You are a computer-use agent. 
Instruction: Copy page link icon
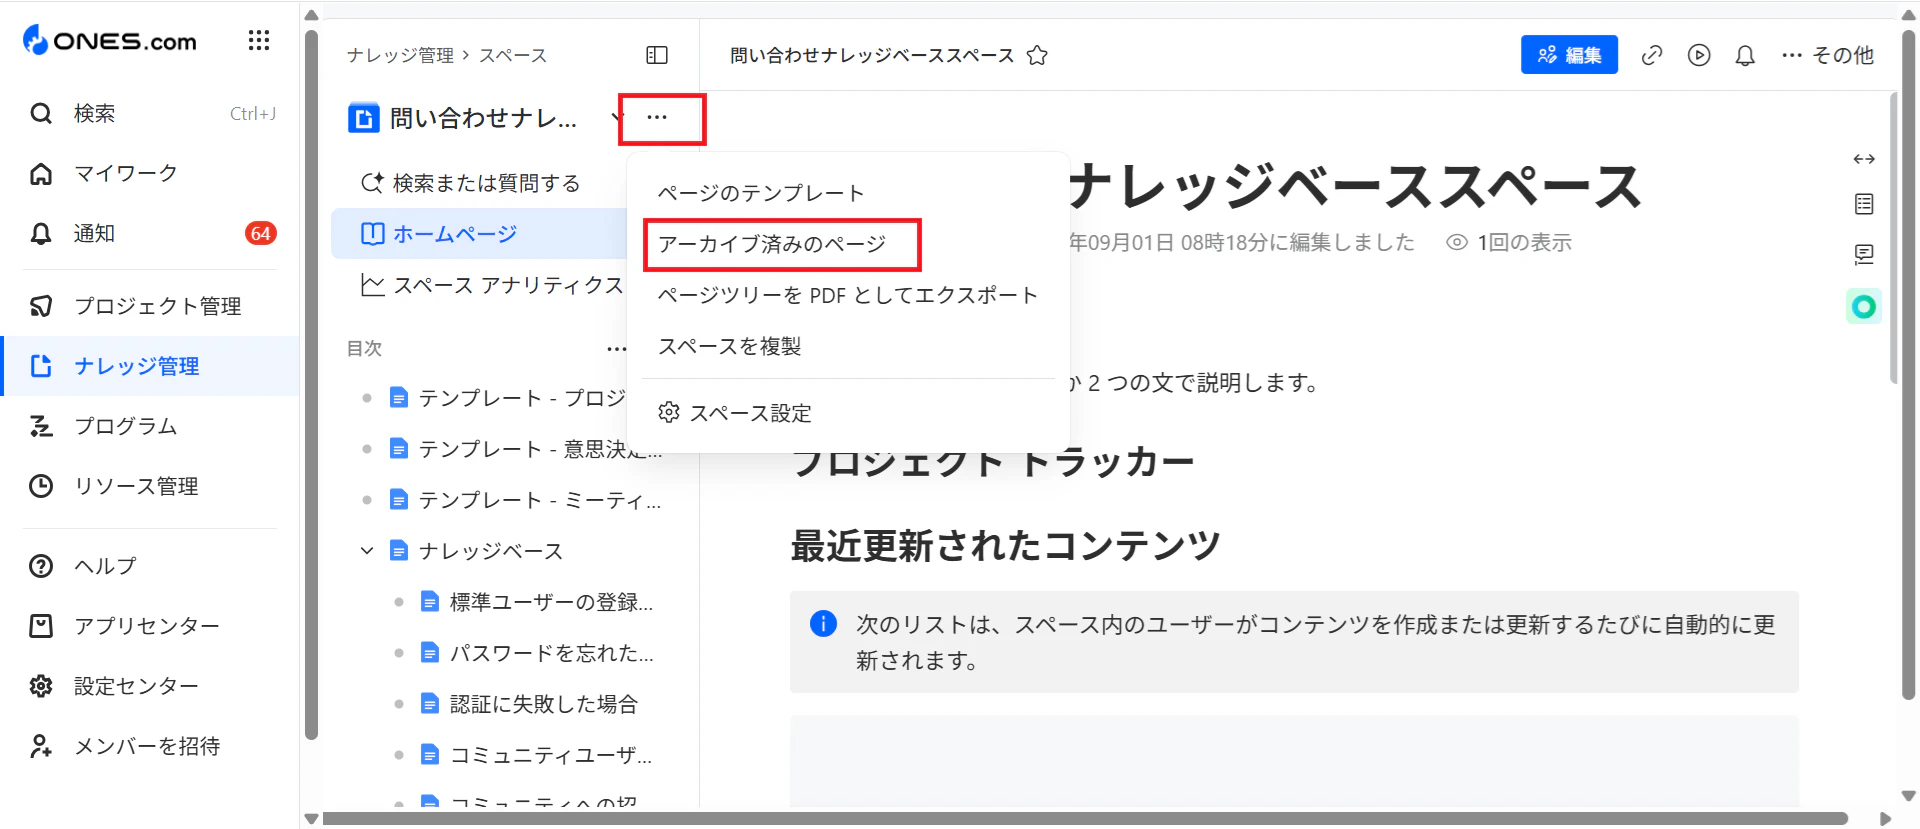[1651, 55]
